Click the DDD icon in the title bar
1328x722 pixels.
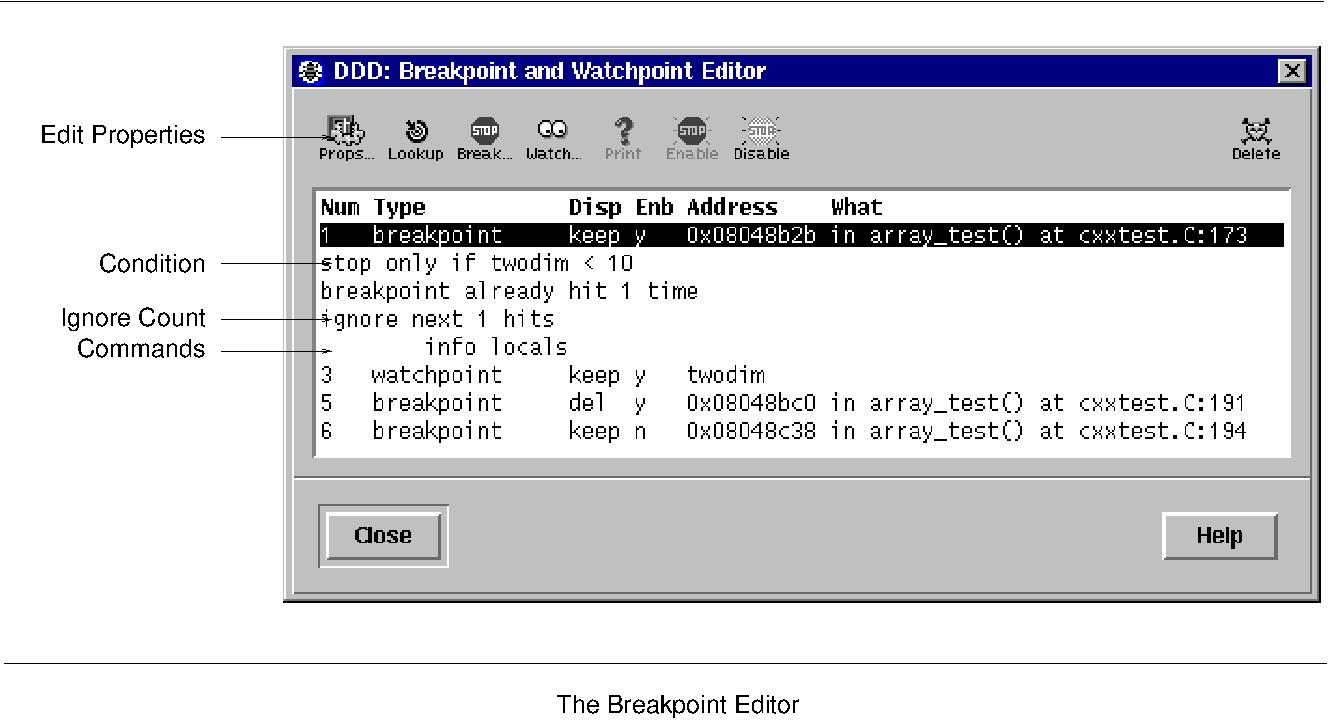pyautogui.click(x=311, y=70)
